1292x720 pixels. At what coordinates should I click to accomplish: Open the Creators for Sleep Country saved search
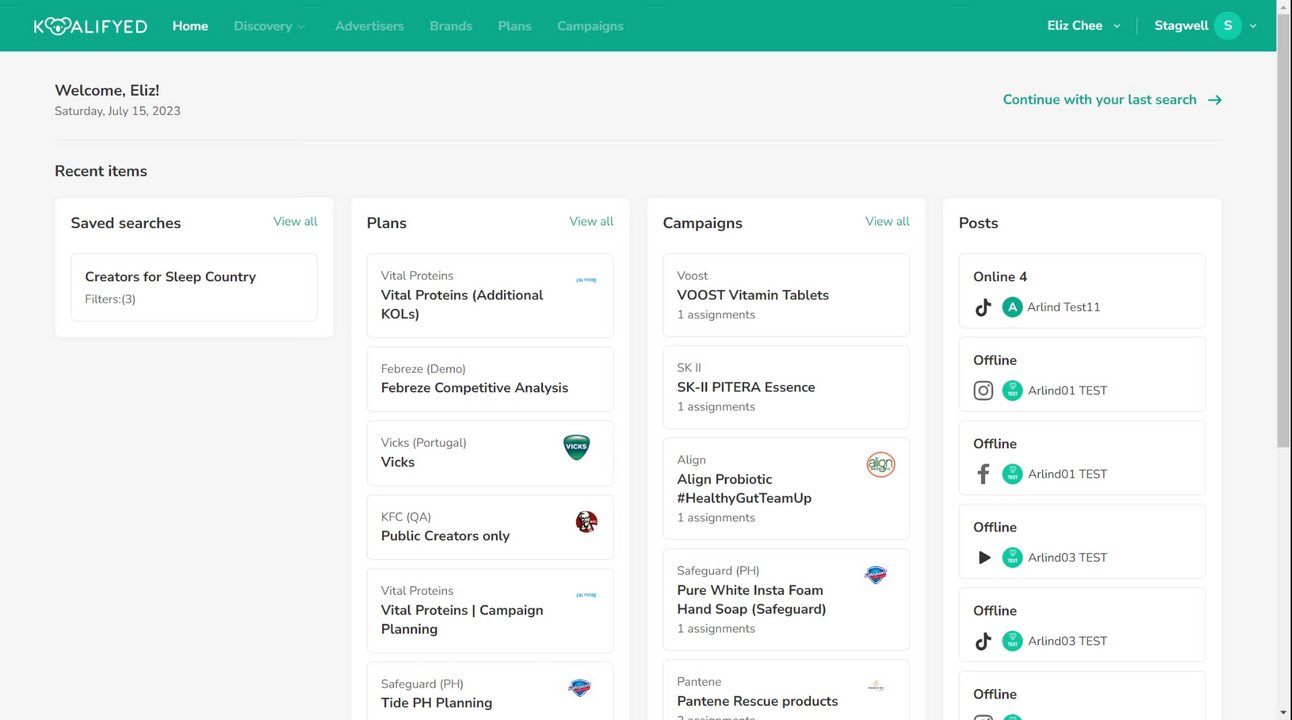[x=194, y=287]
